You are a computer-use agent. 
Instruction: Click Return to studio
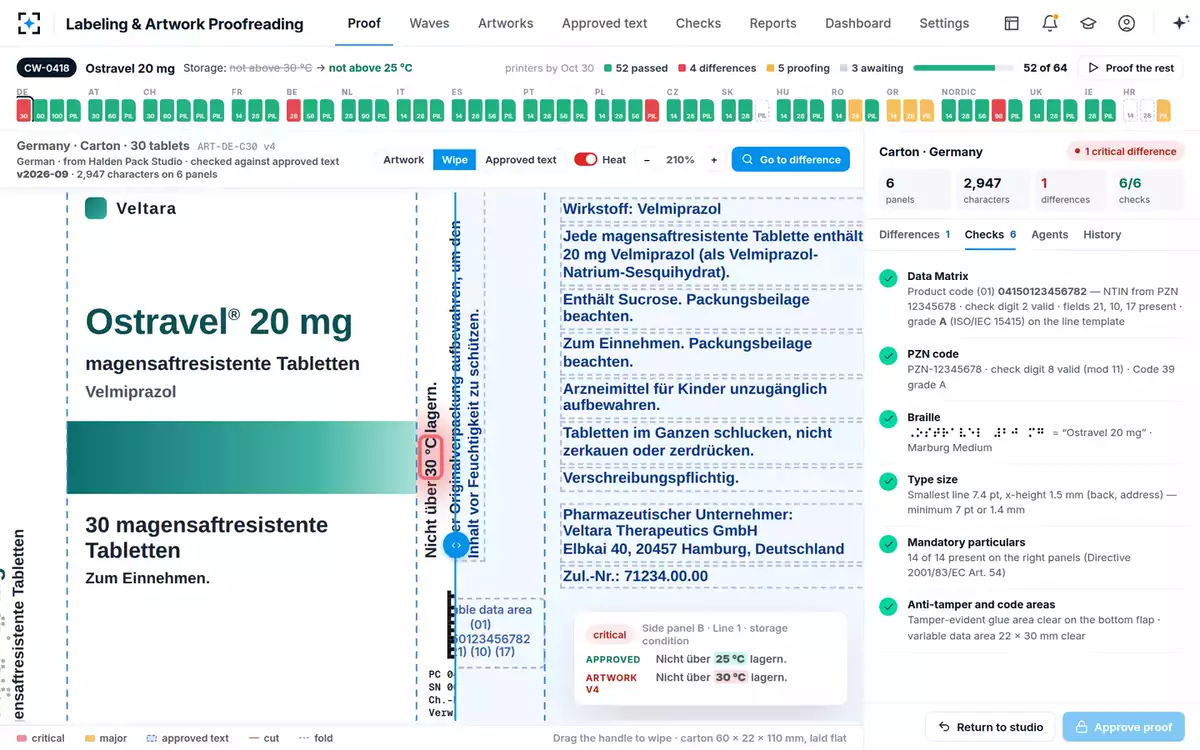coord(991,727)
